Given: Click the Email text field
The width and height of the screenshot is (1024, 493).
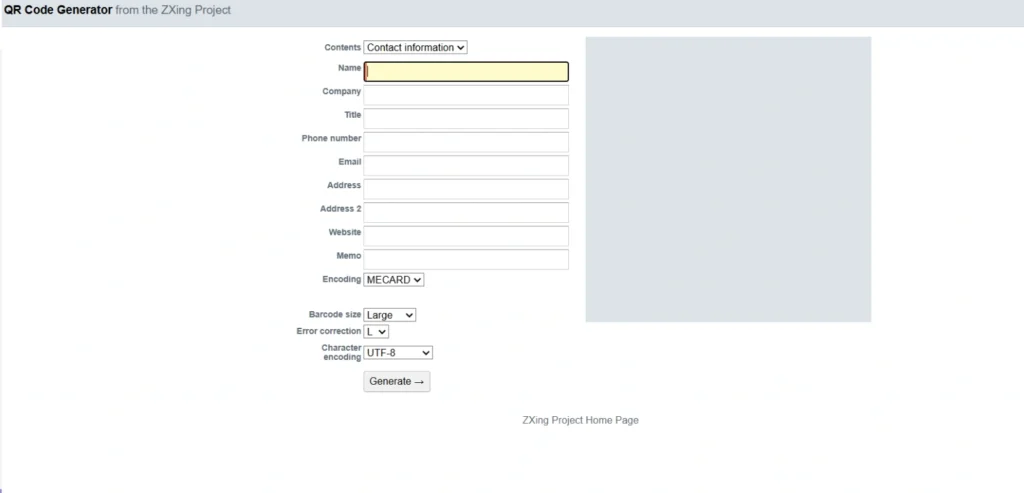Looking at the screenshot, I should coord(466,166).
